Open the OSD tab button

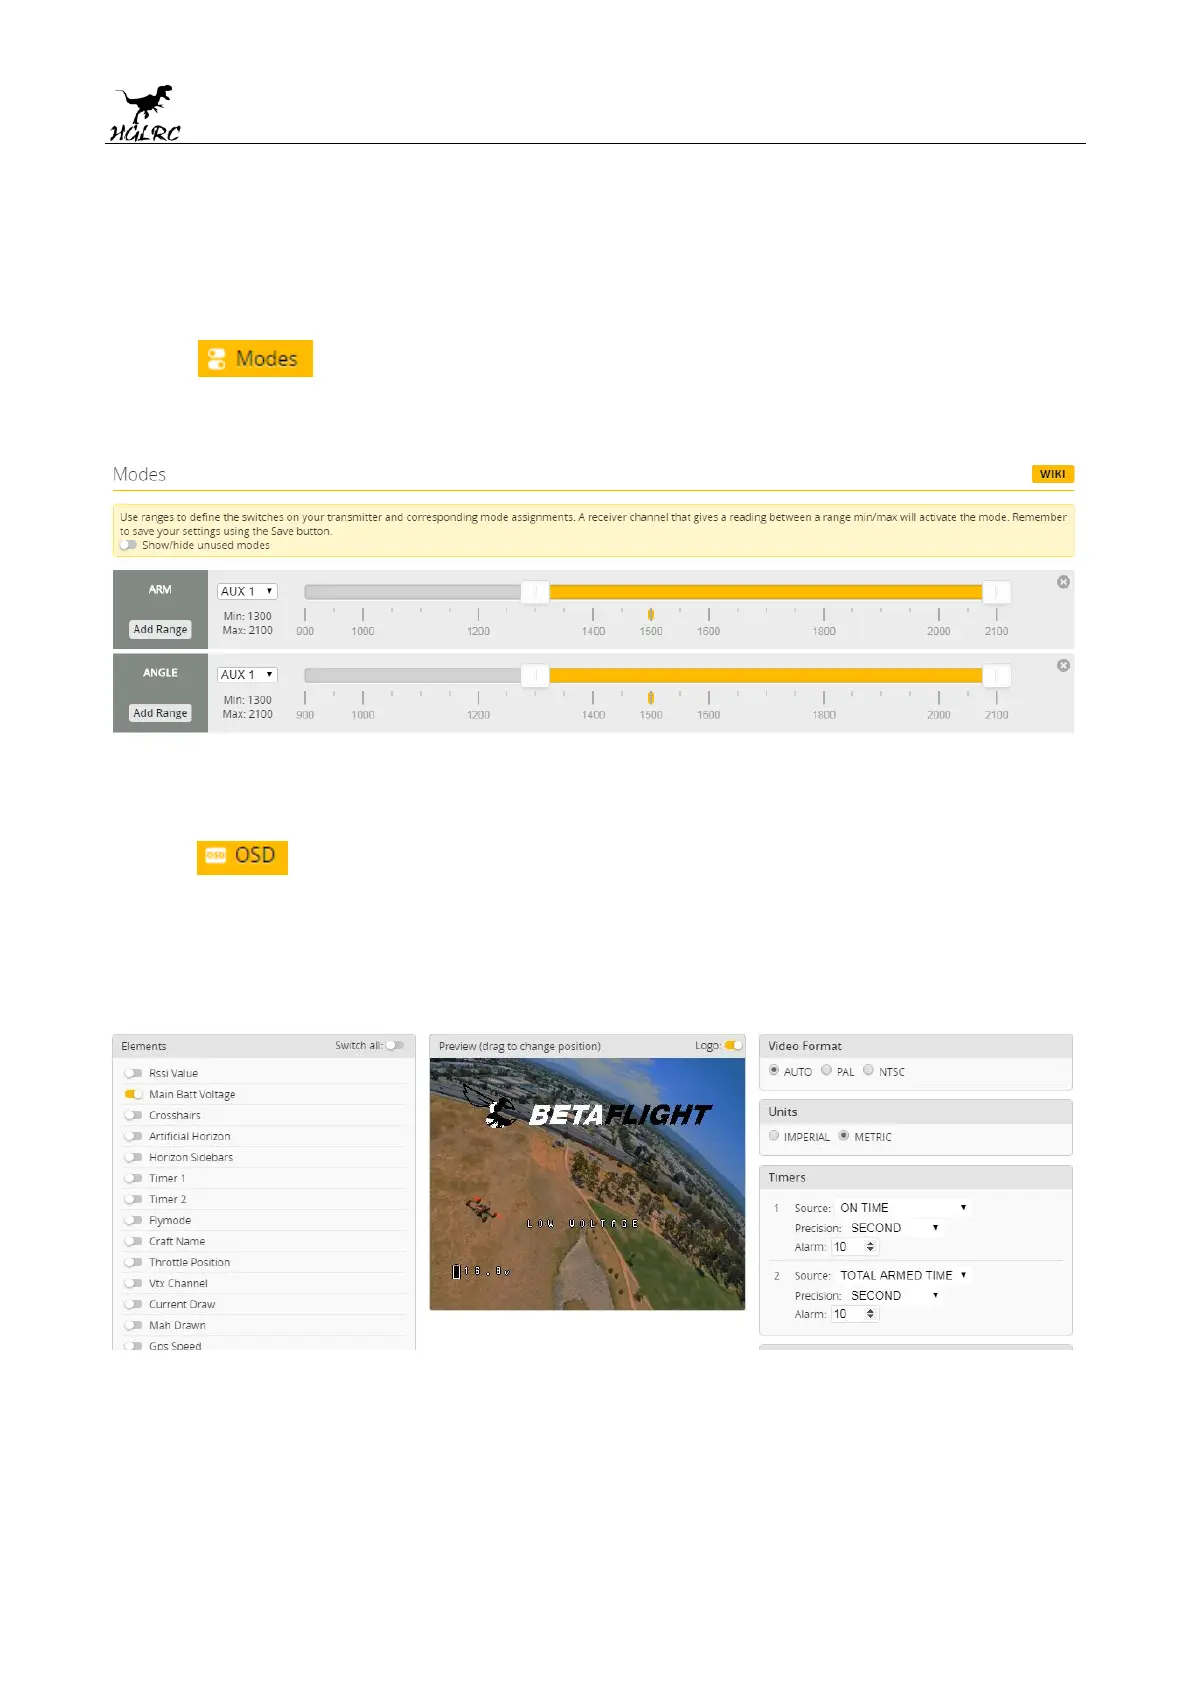pos(242,857)
